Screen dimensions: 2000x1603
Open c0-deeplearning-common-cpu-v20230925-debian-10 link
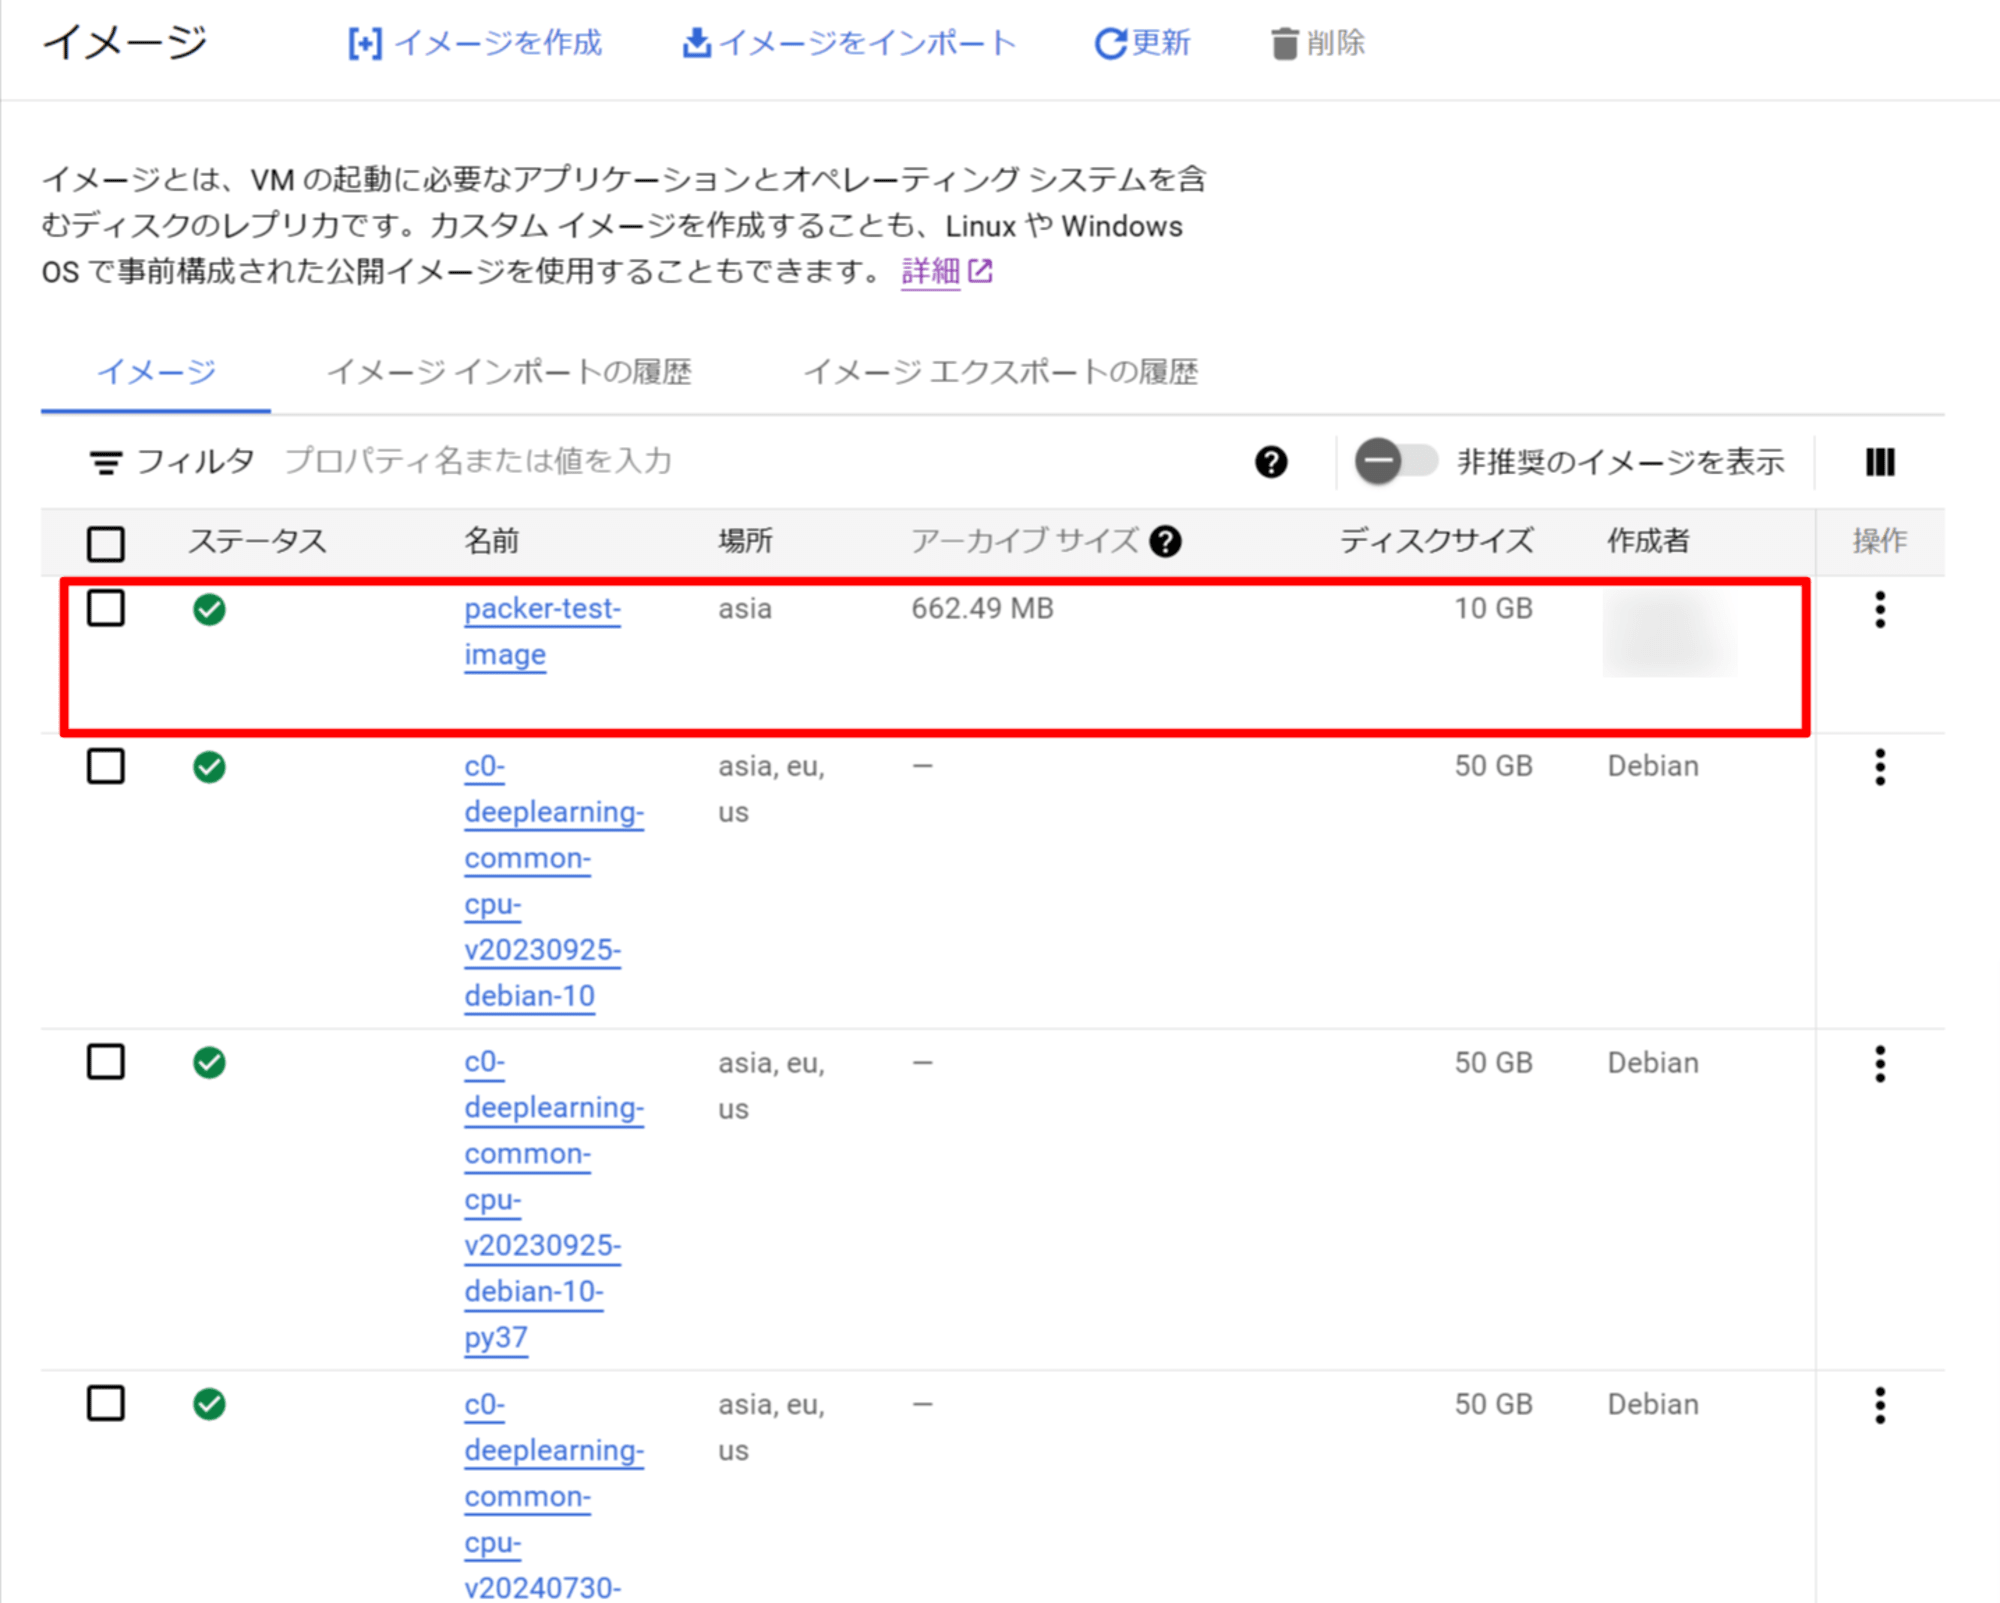[554, 881]
